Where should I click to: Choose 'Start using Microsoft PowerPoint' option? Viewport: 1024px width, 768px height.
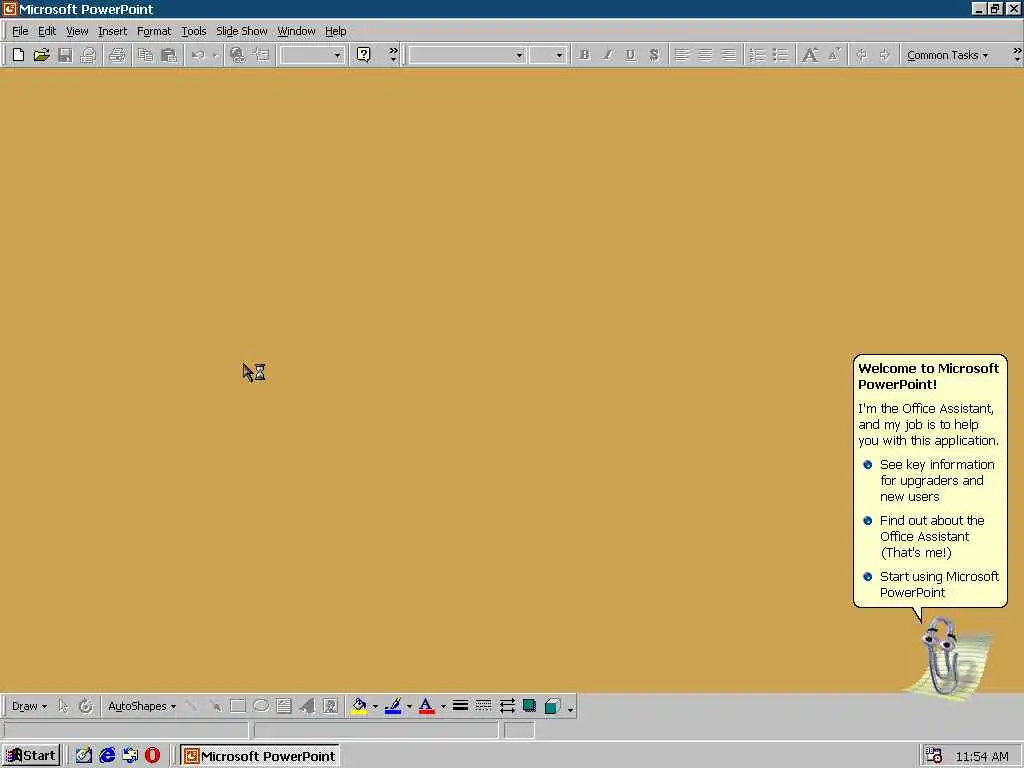(931, 584)
